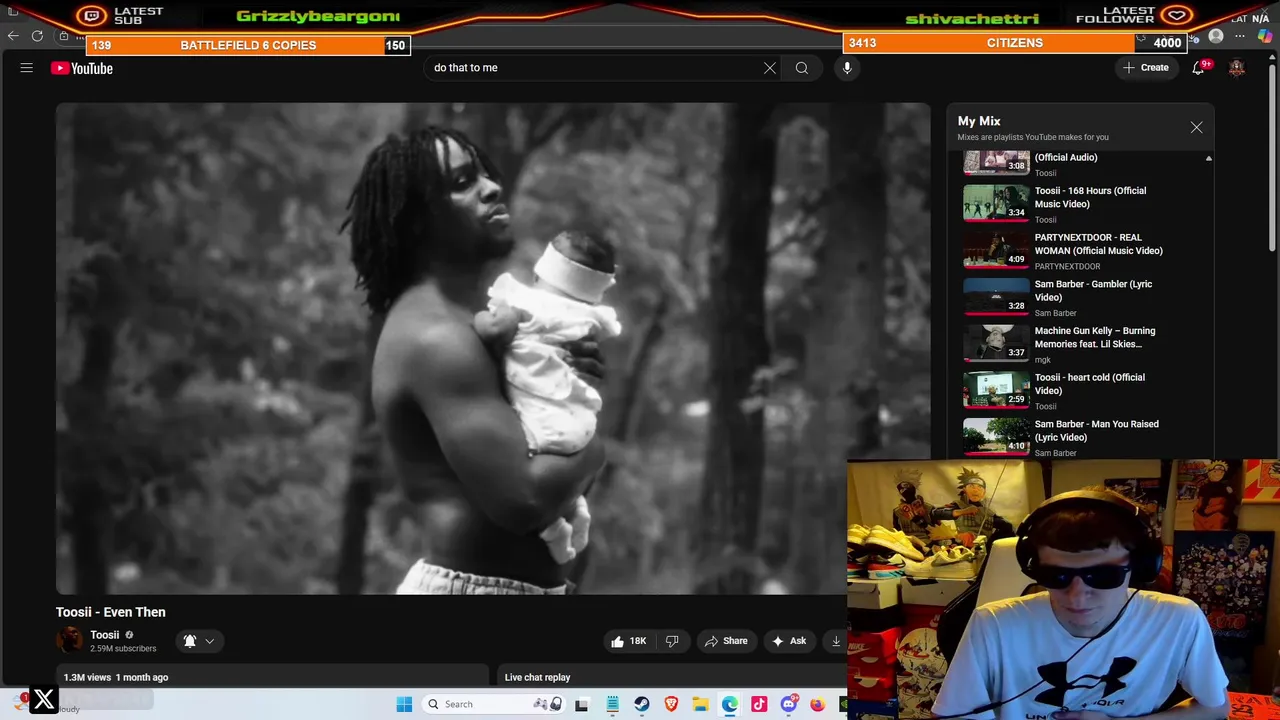Play 'Sam Barber - Man You Raised'

tap(1097, 431)
